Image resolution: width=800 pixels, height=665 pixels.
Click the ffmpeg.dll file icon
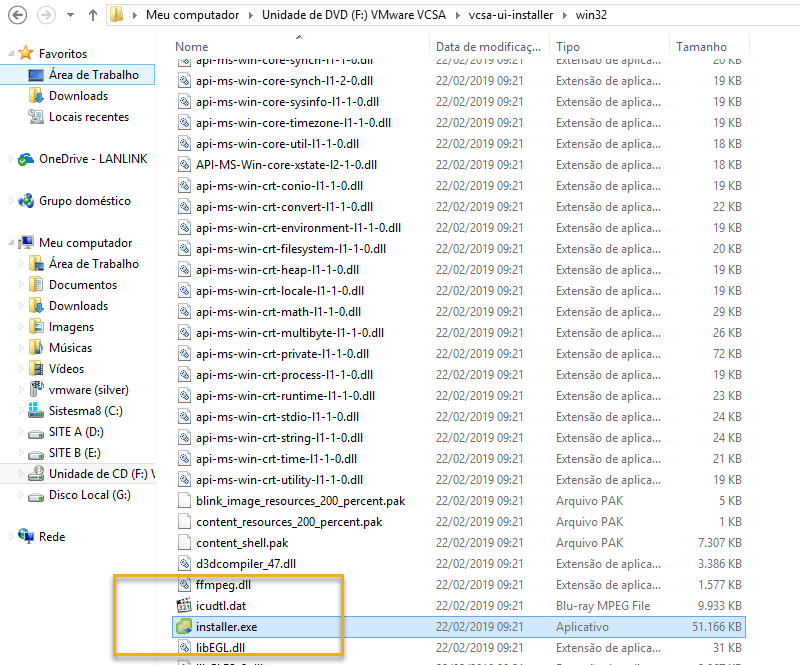tap(183, 585)
